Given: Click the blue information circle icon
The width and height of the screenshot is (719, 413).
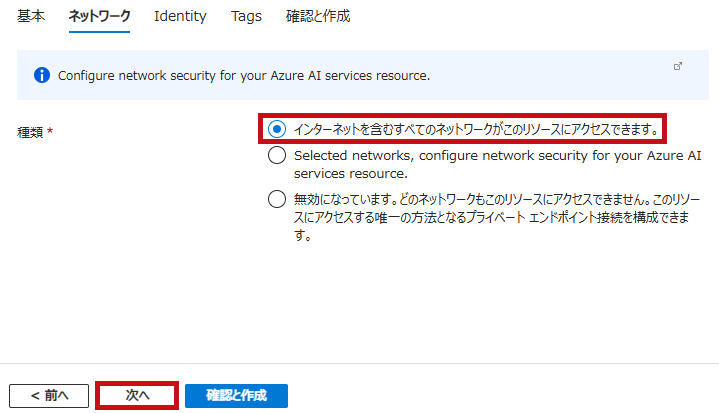Looking at the screenshot, I should pos(42,75).
